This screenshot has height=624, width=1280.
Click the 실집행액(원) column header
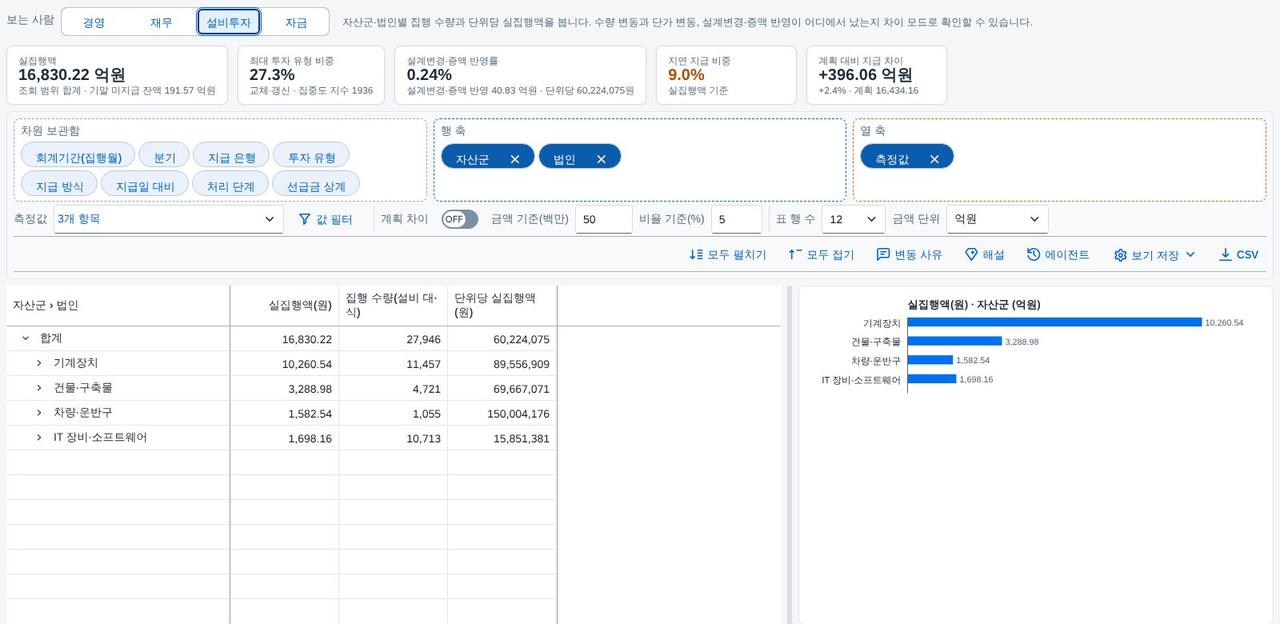(285, 305)
